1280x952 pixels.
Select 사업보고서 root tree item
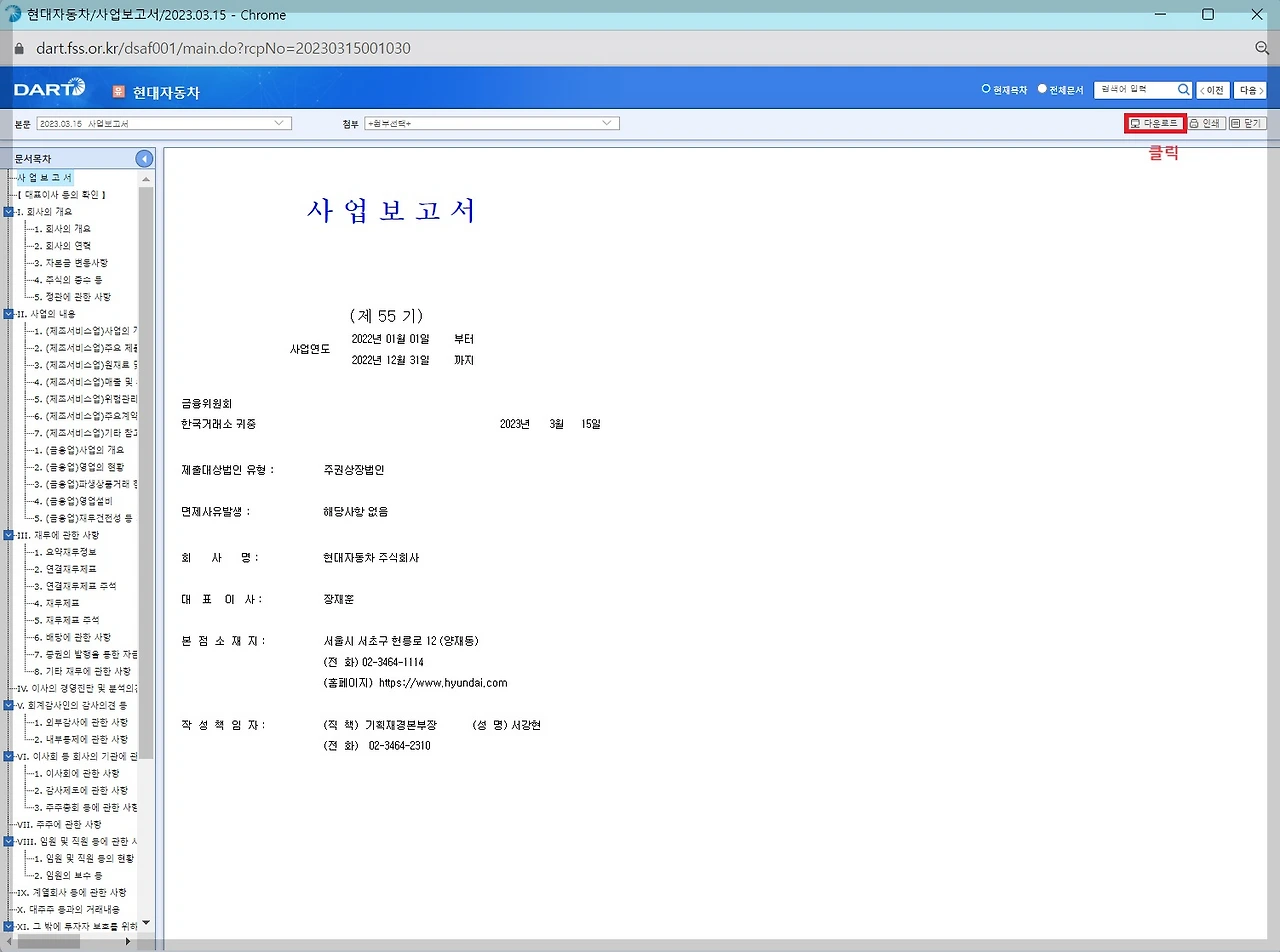pos(44,178)
